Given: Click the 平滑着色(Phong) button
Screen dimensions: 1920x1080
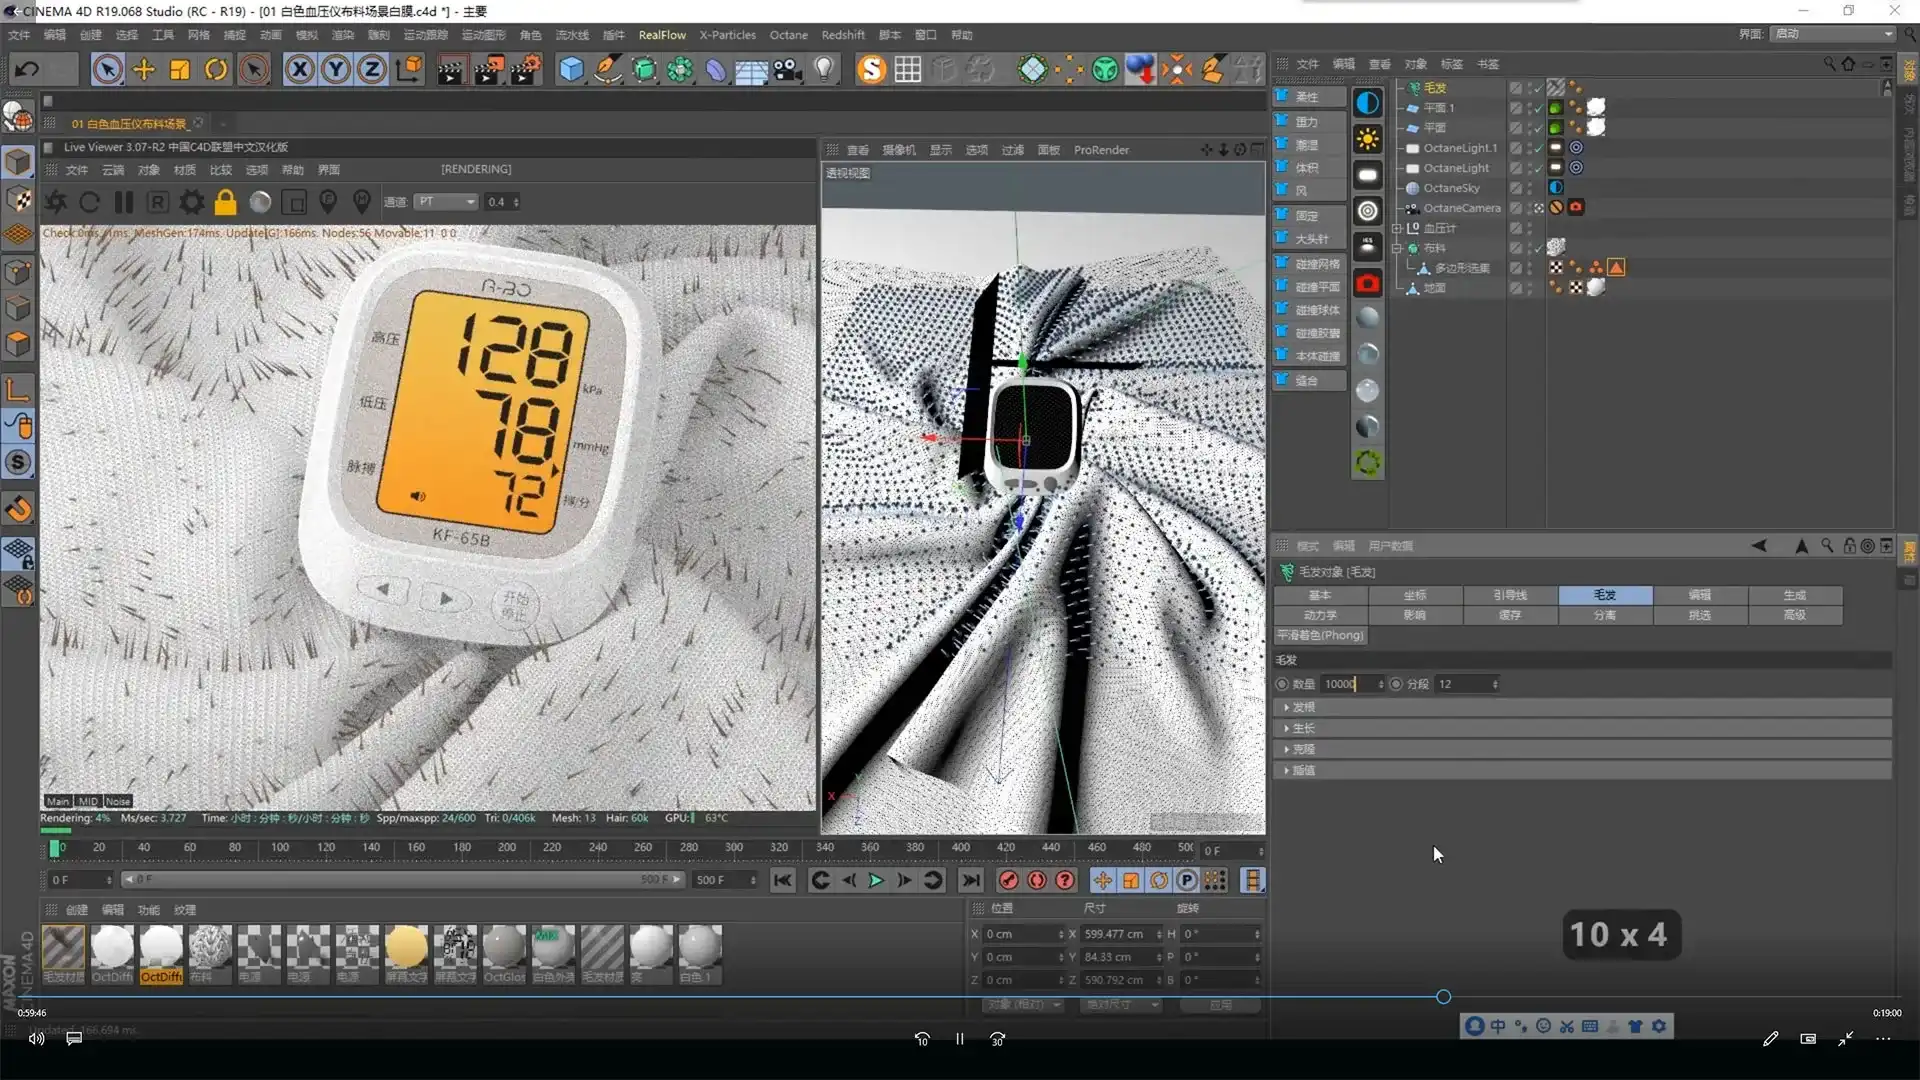Looking at the screenshot, I should [x=1320, y=635].
